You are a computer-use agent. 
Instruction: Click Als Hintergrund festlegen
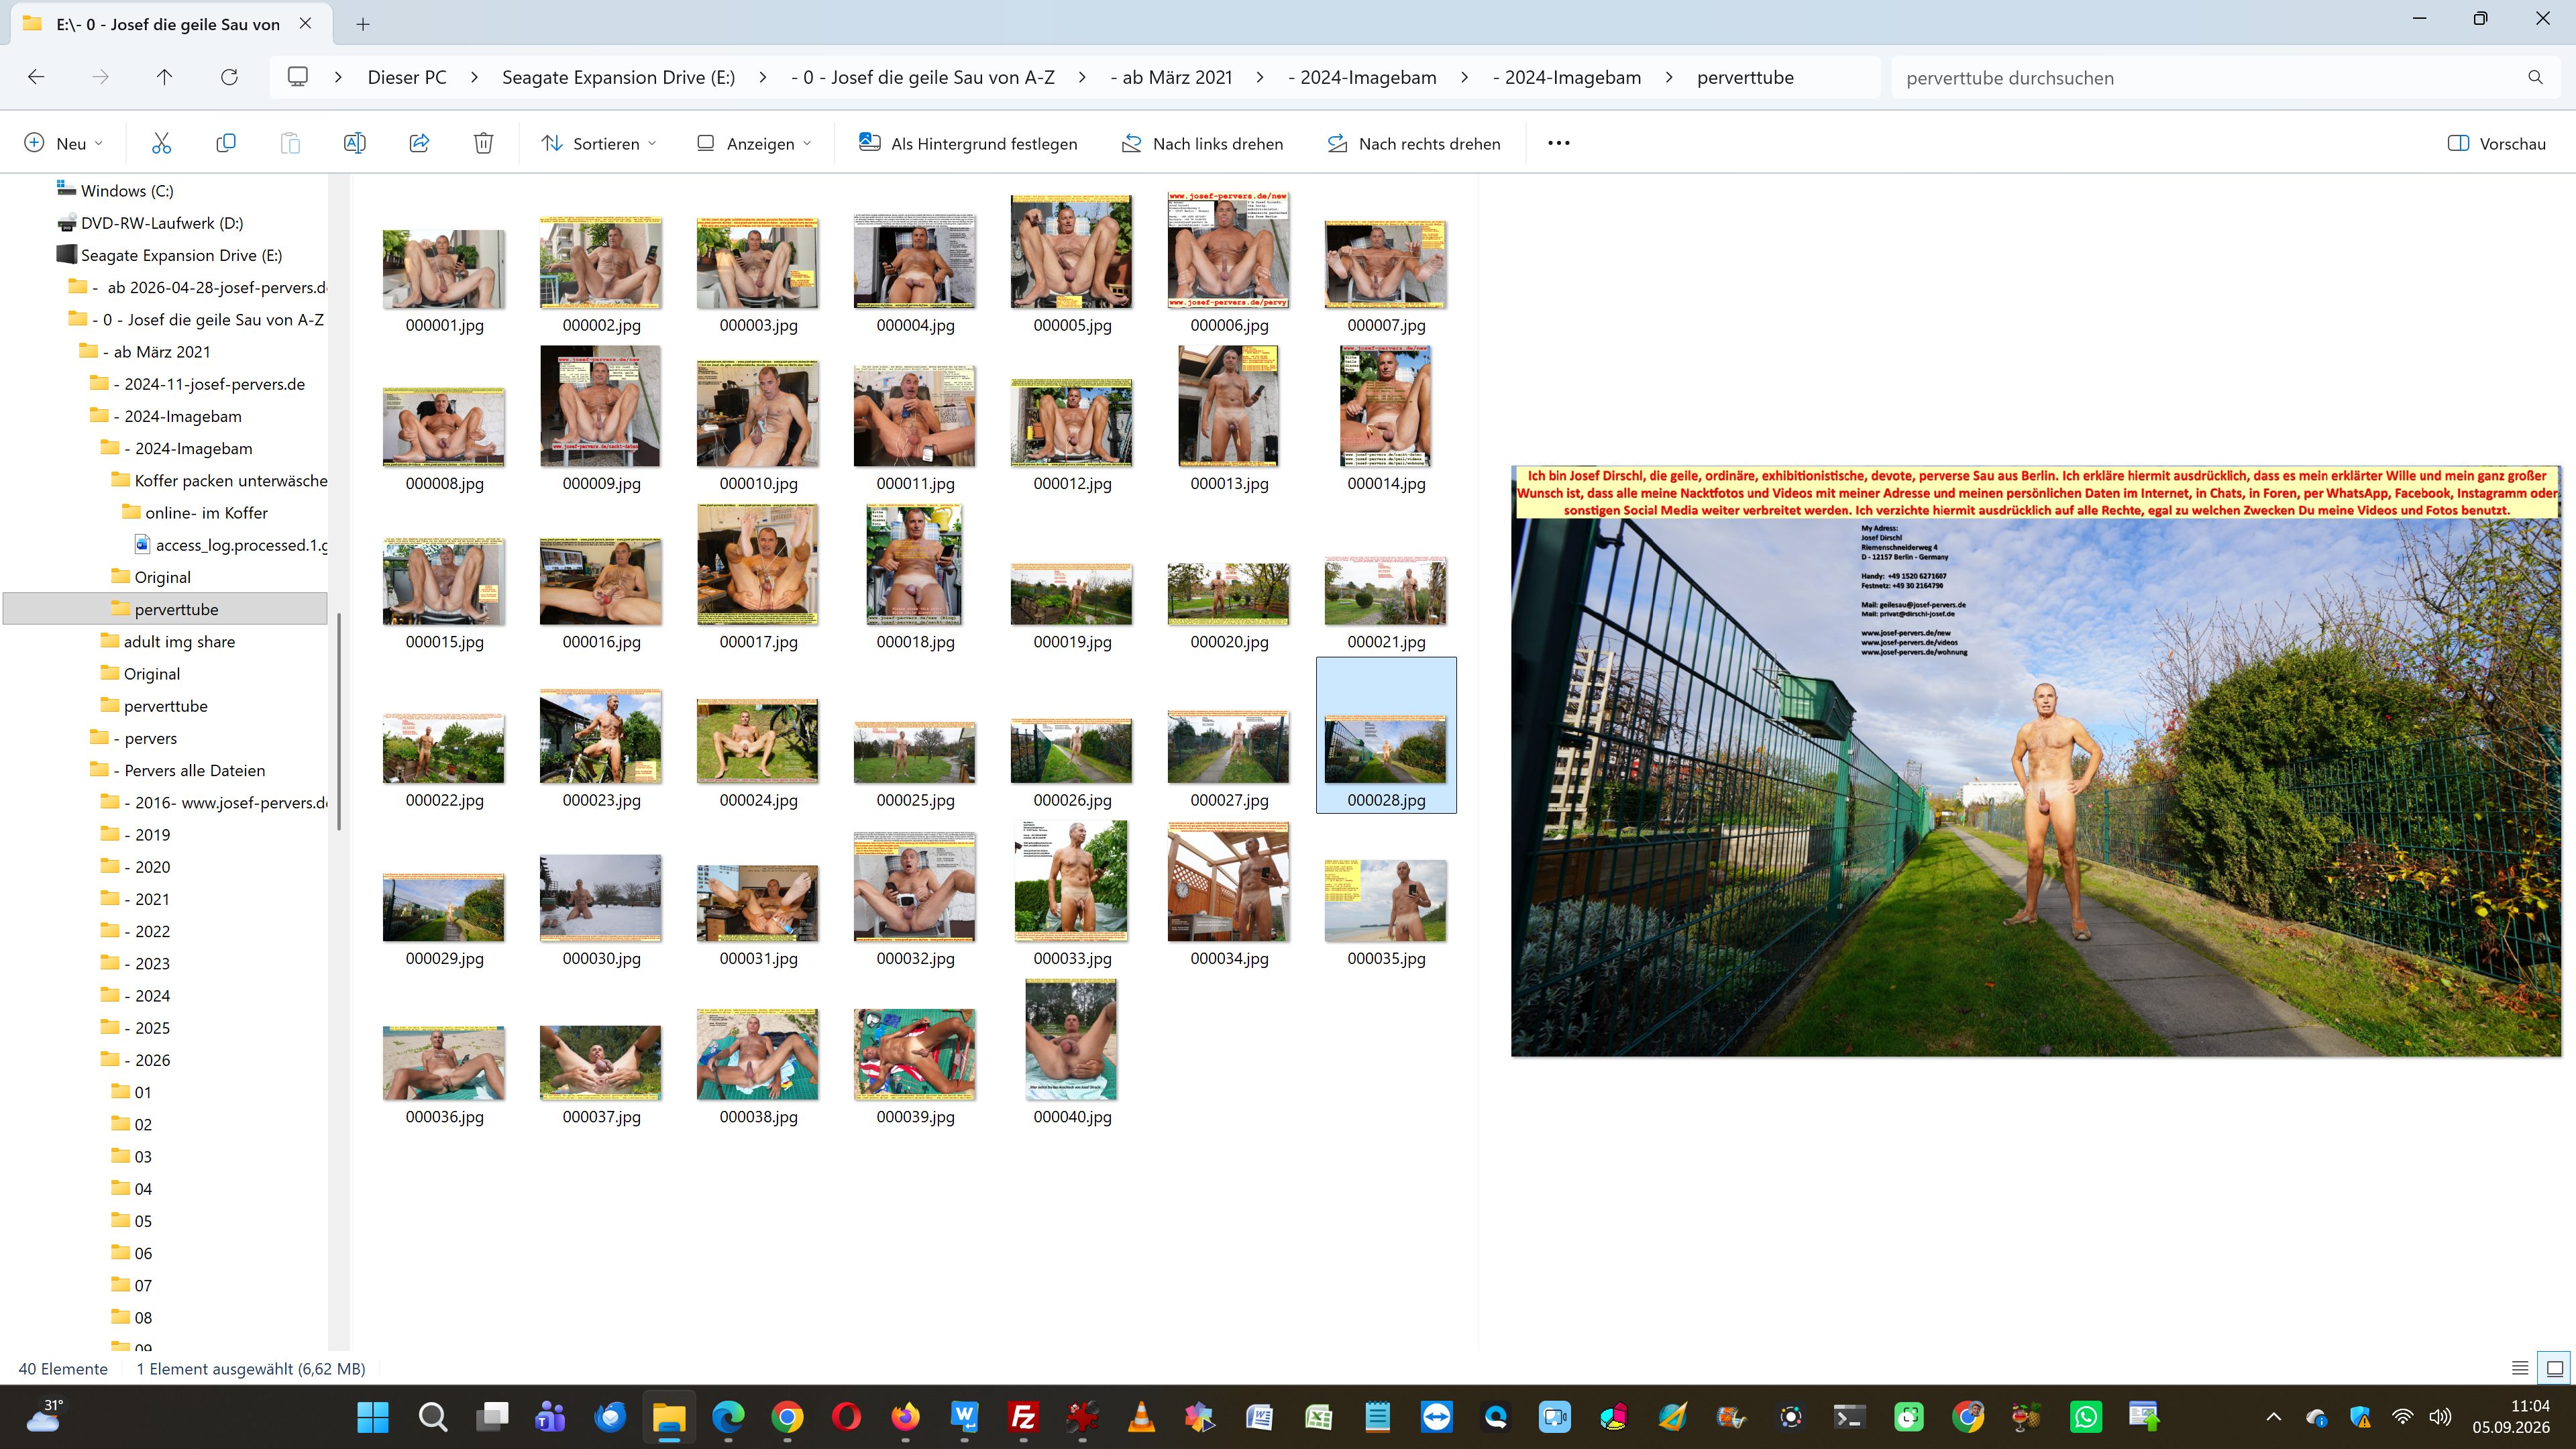[968, 143]
